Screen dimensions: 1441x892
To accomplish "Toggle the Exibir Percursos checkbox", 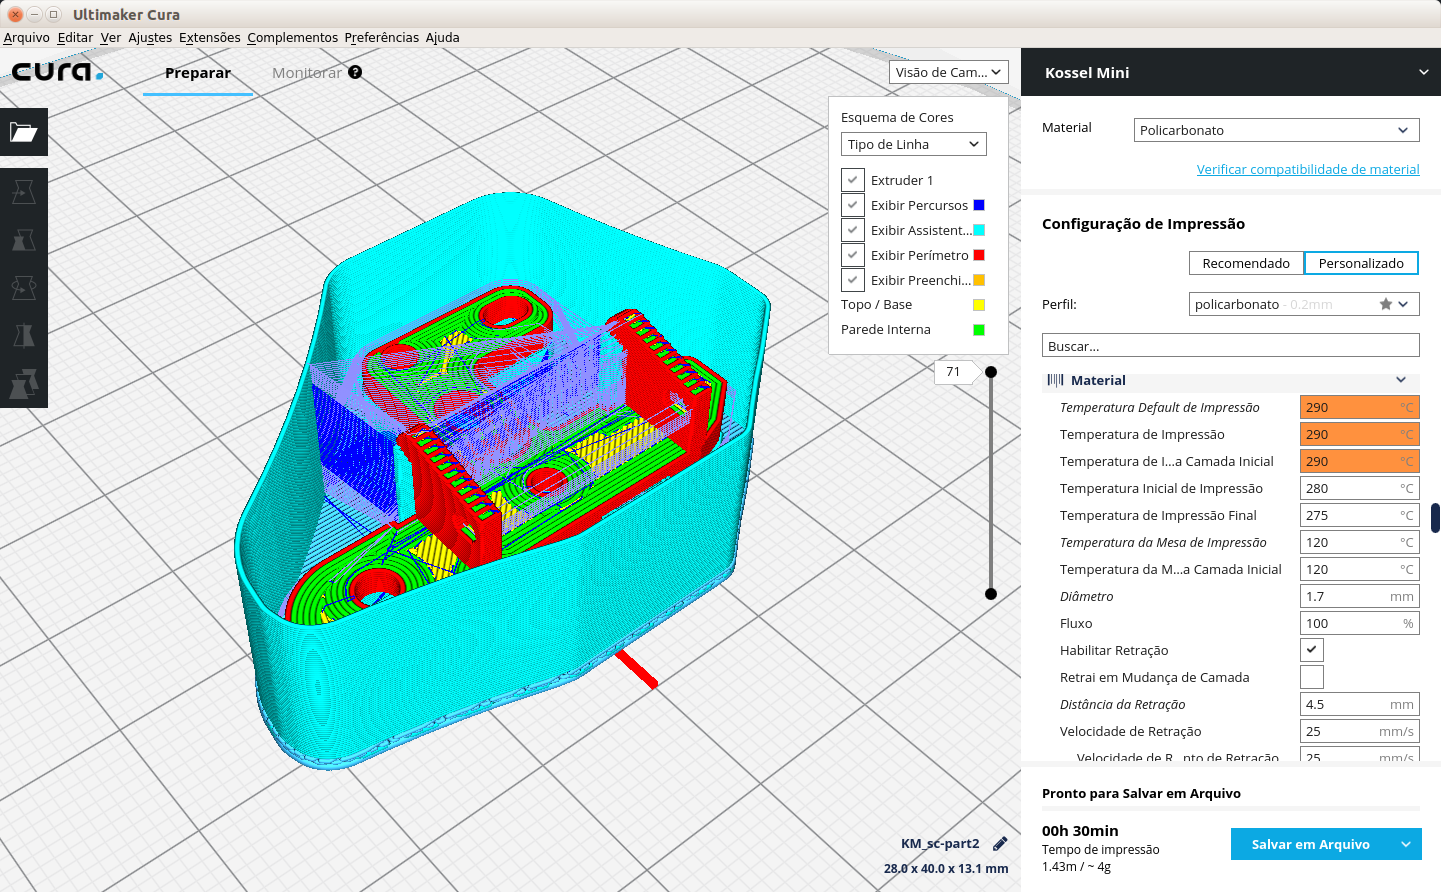I will point(853,205).
